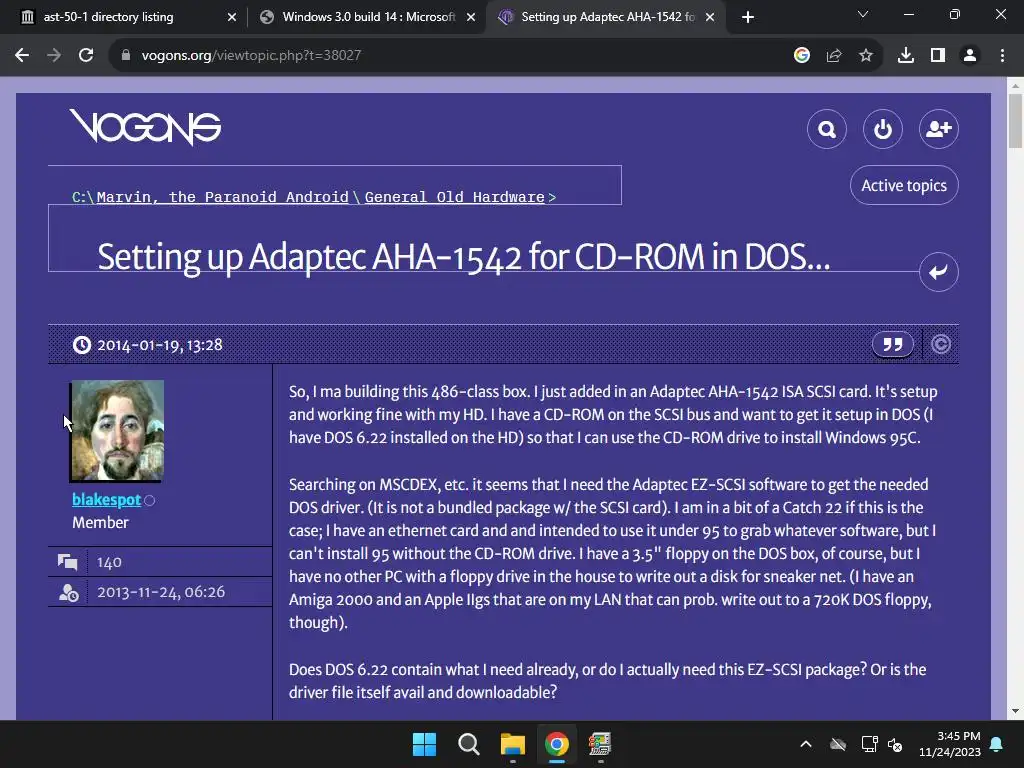Open the General Old Hardware breadcrumb link
Viewport: 1024px width, 768px height.
(x=455, y=197)
